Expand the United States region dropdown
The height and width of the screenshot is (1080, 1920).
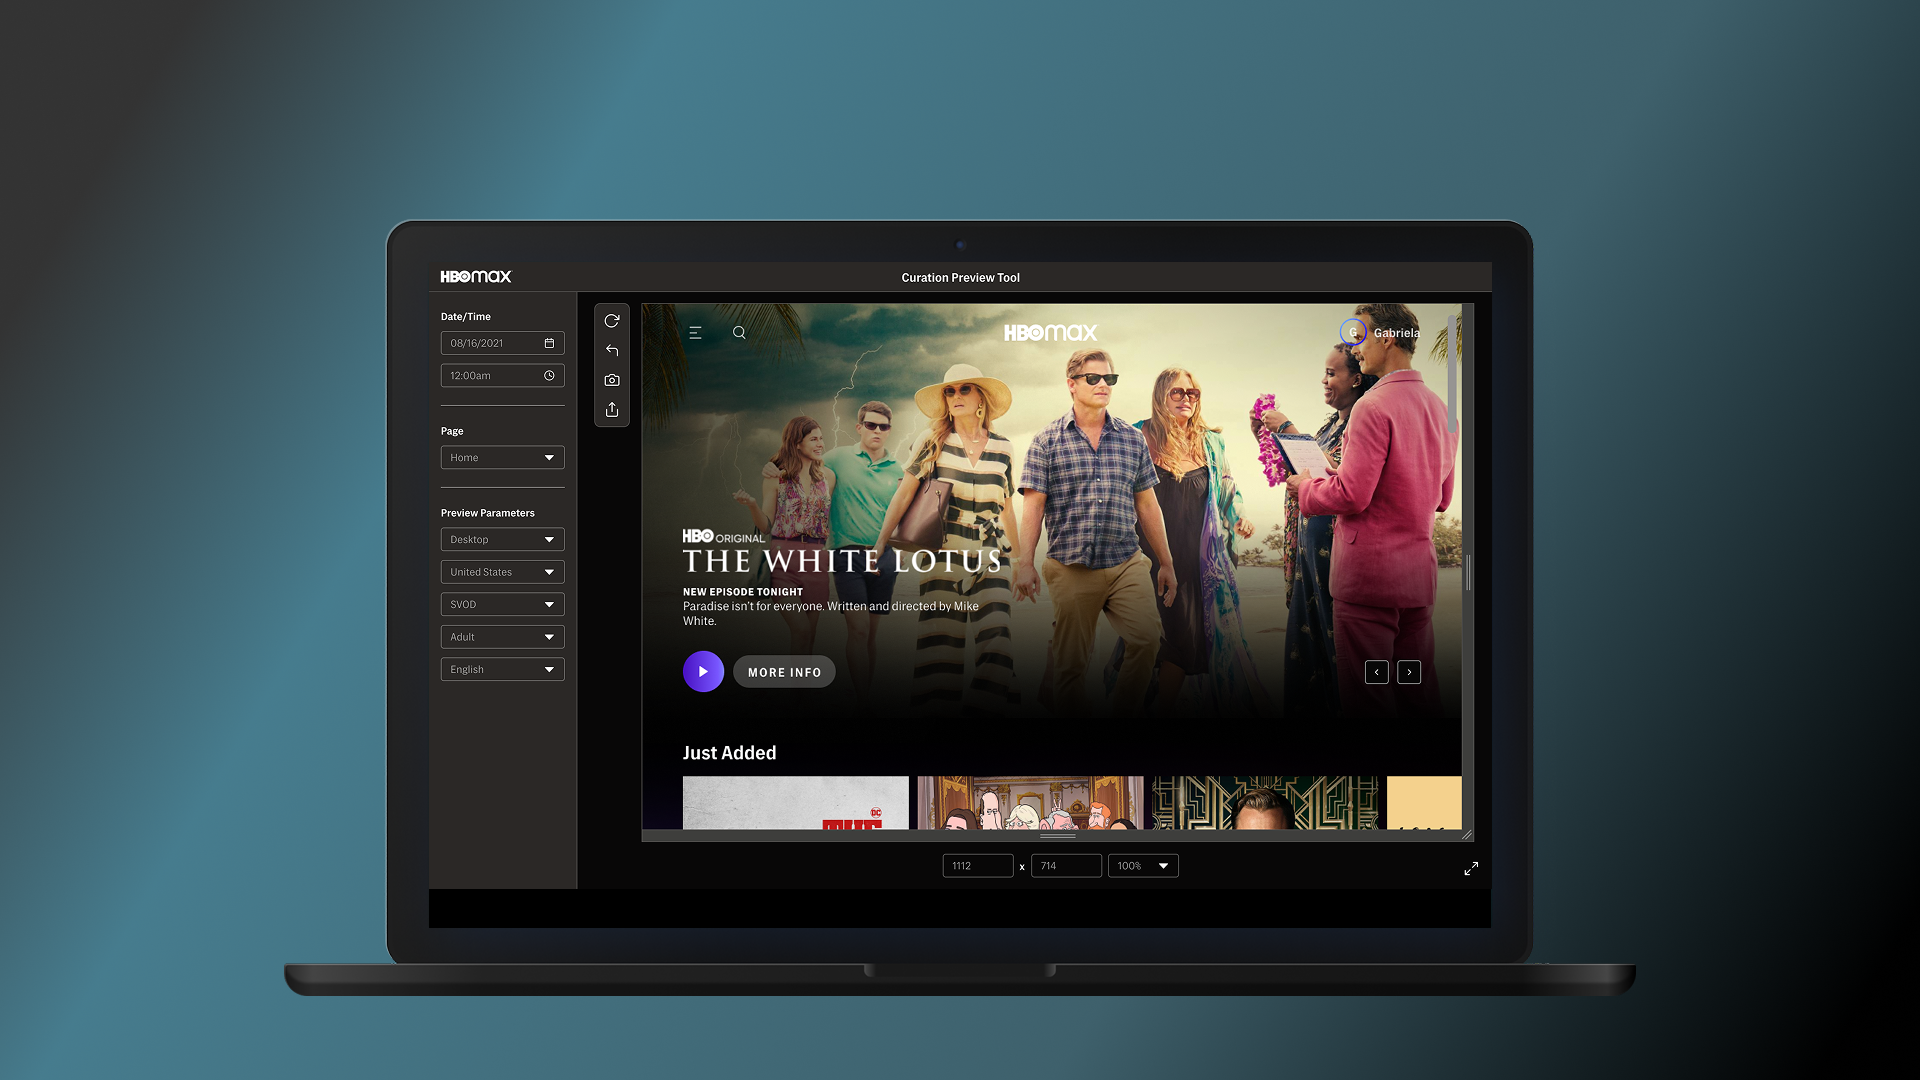(x=502, y=572)
